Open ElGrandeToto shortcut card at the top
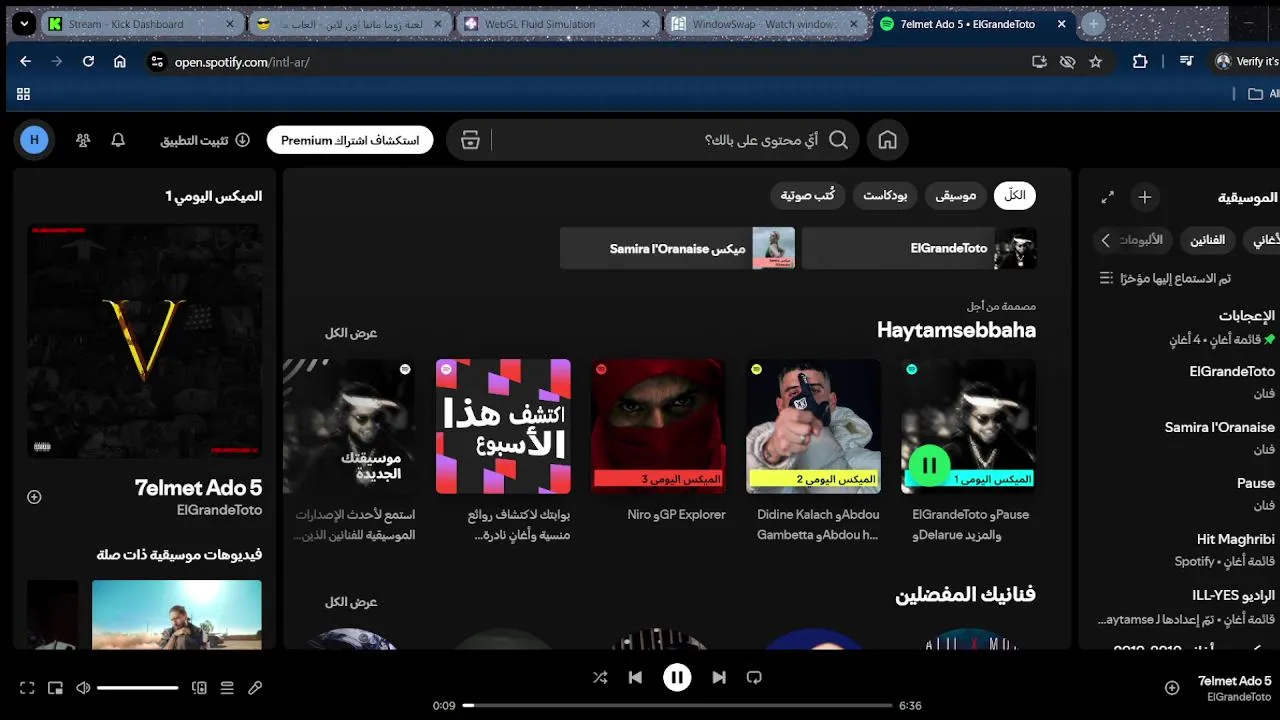The image size is (1280, 720). point(919,248)
